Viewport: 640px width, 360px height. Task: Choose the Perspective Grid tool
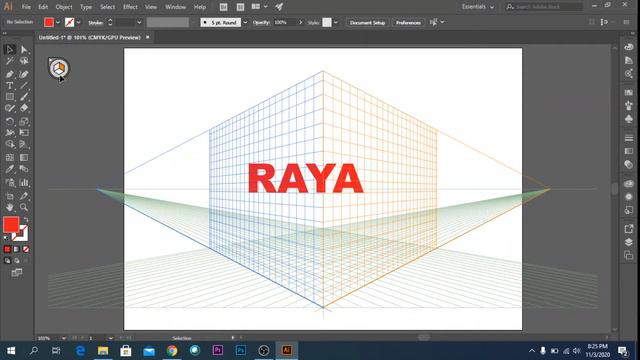[x=24, y=144]
